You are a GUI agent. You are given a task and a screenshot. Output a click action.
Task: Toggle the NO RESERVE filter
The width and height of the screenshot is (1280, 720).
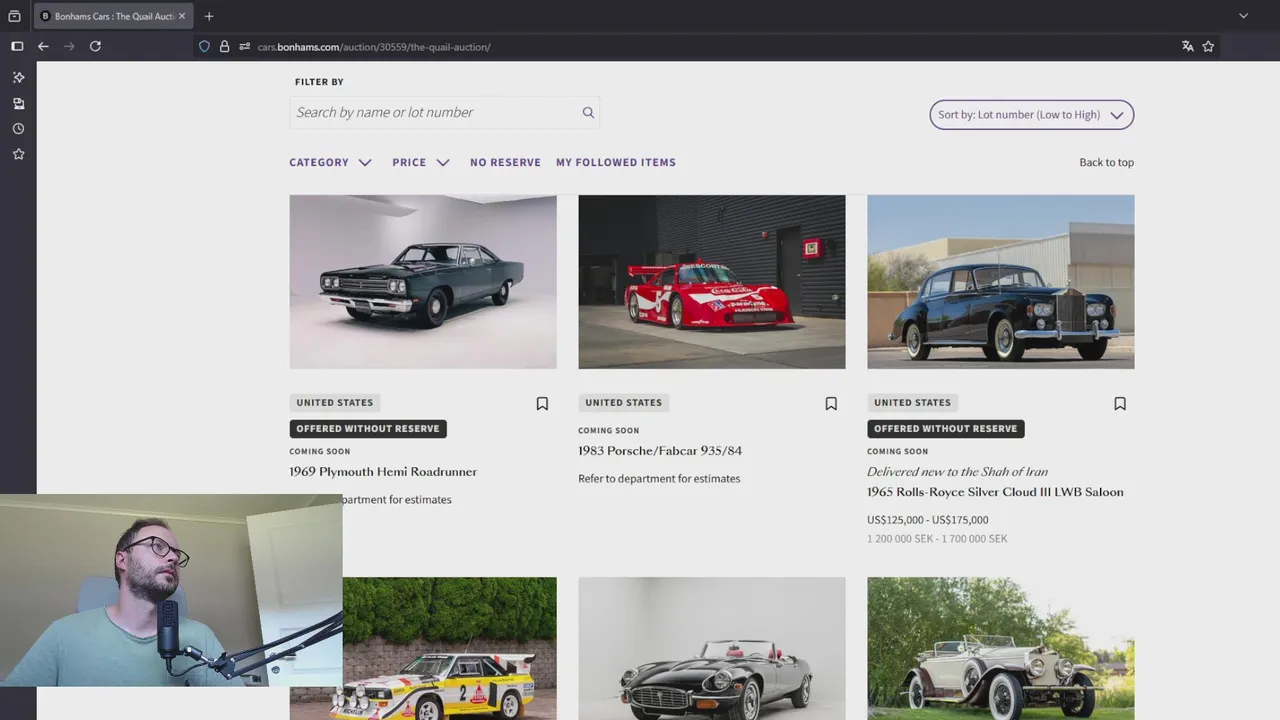pos(505,162)
